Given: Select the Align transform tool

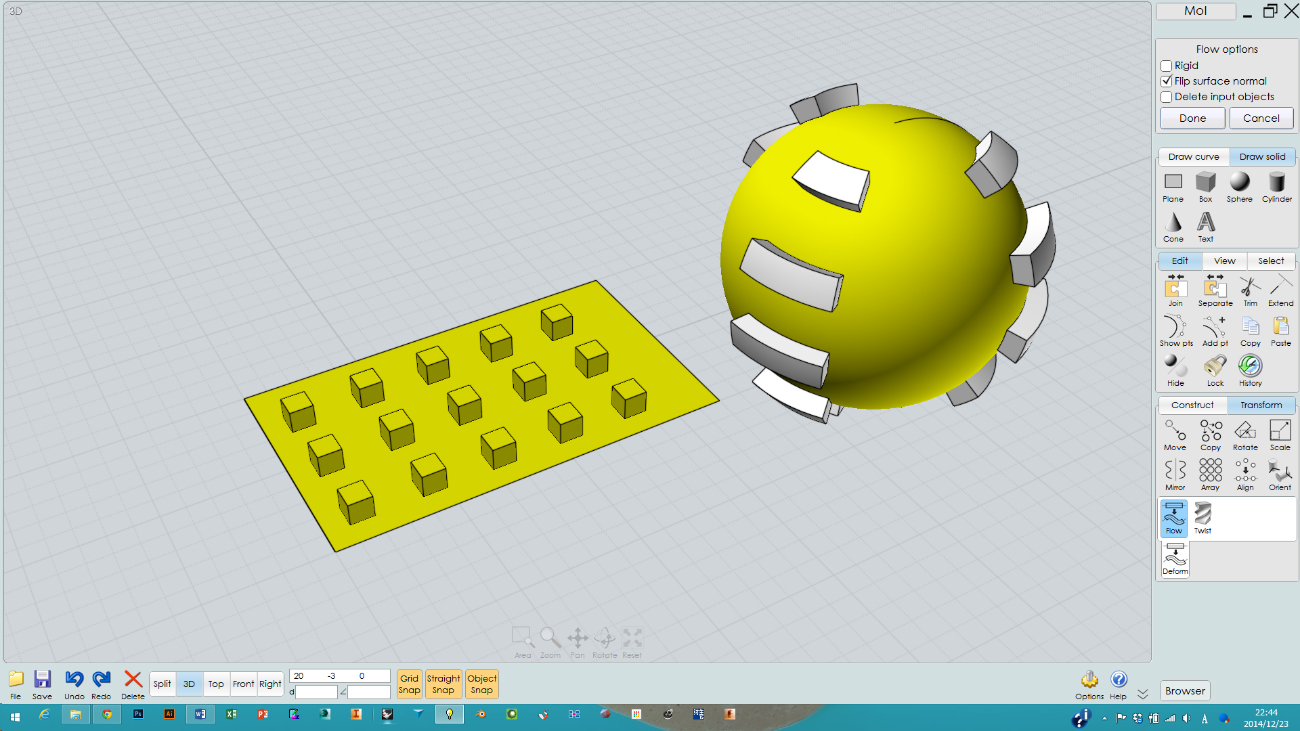Looking at the screenshot, I should pyautogui.click(x=1245, y=475).
